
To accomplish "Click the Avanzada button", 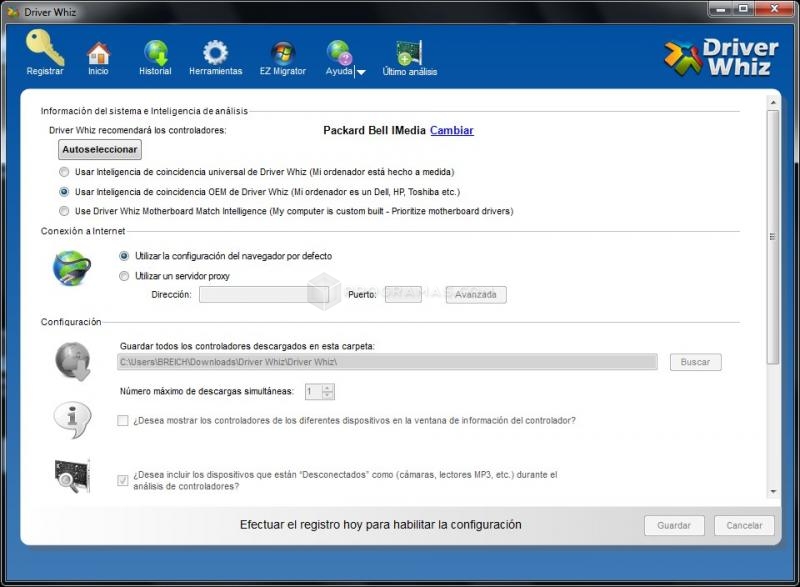I will (476, 295).
